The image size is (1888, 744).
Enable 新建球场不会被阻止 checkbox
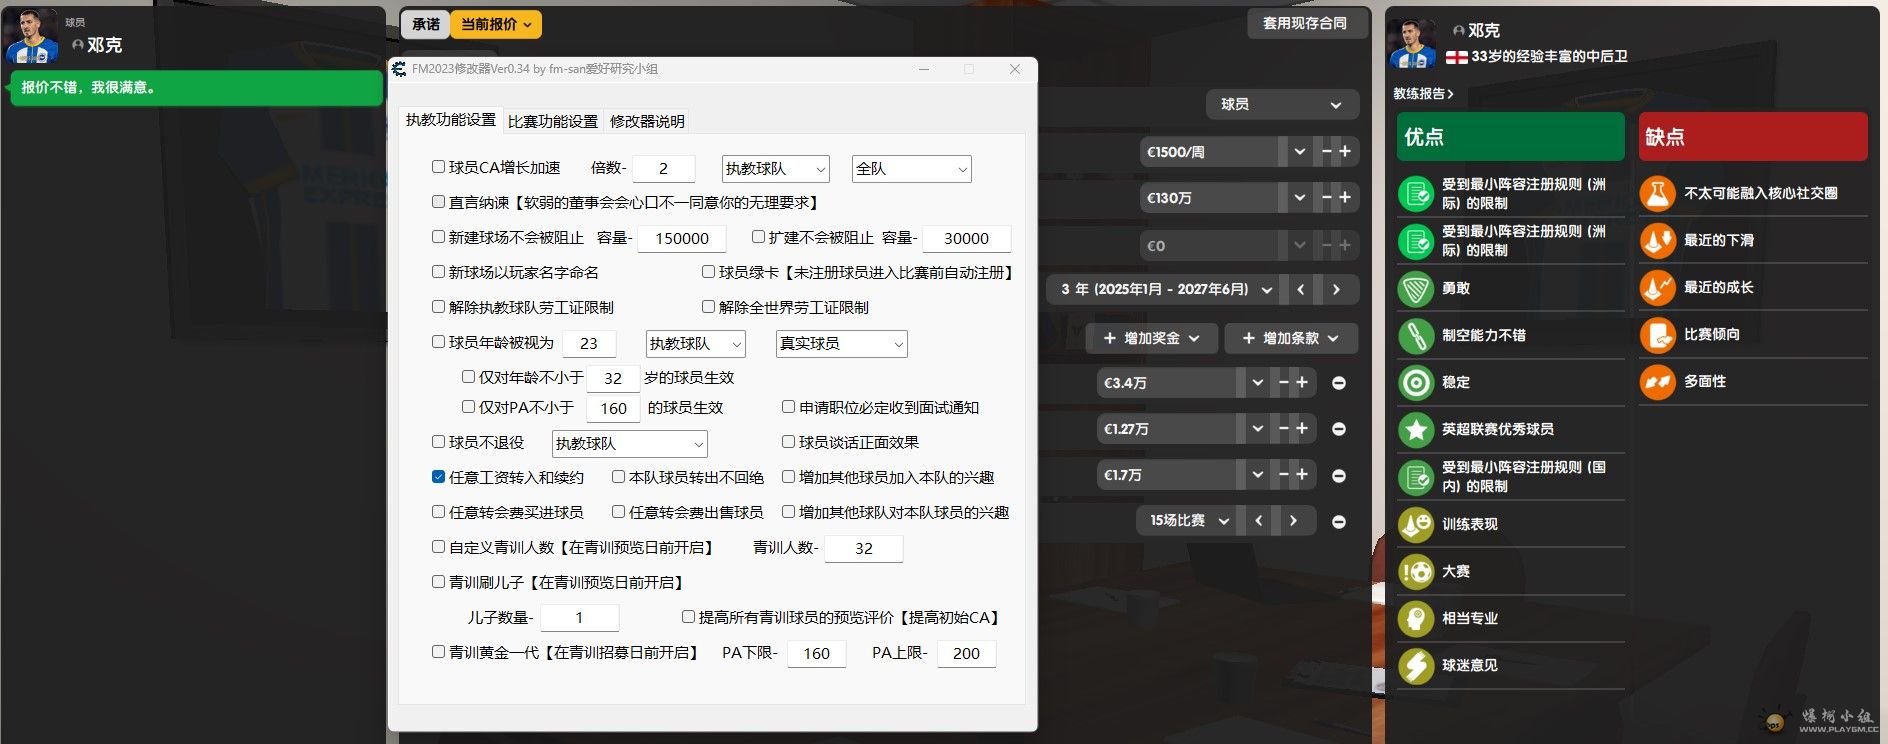(438, 237)
